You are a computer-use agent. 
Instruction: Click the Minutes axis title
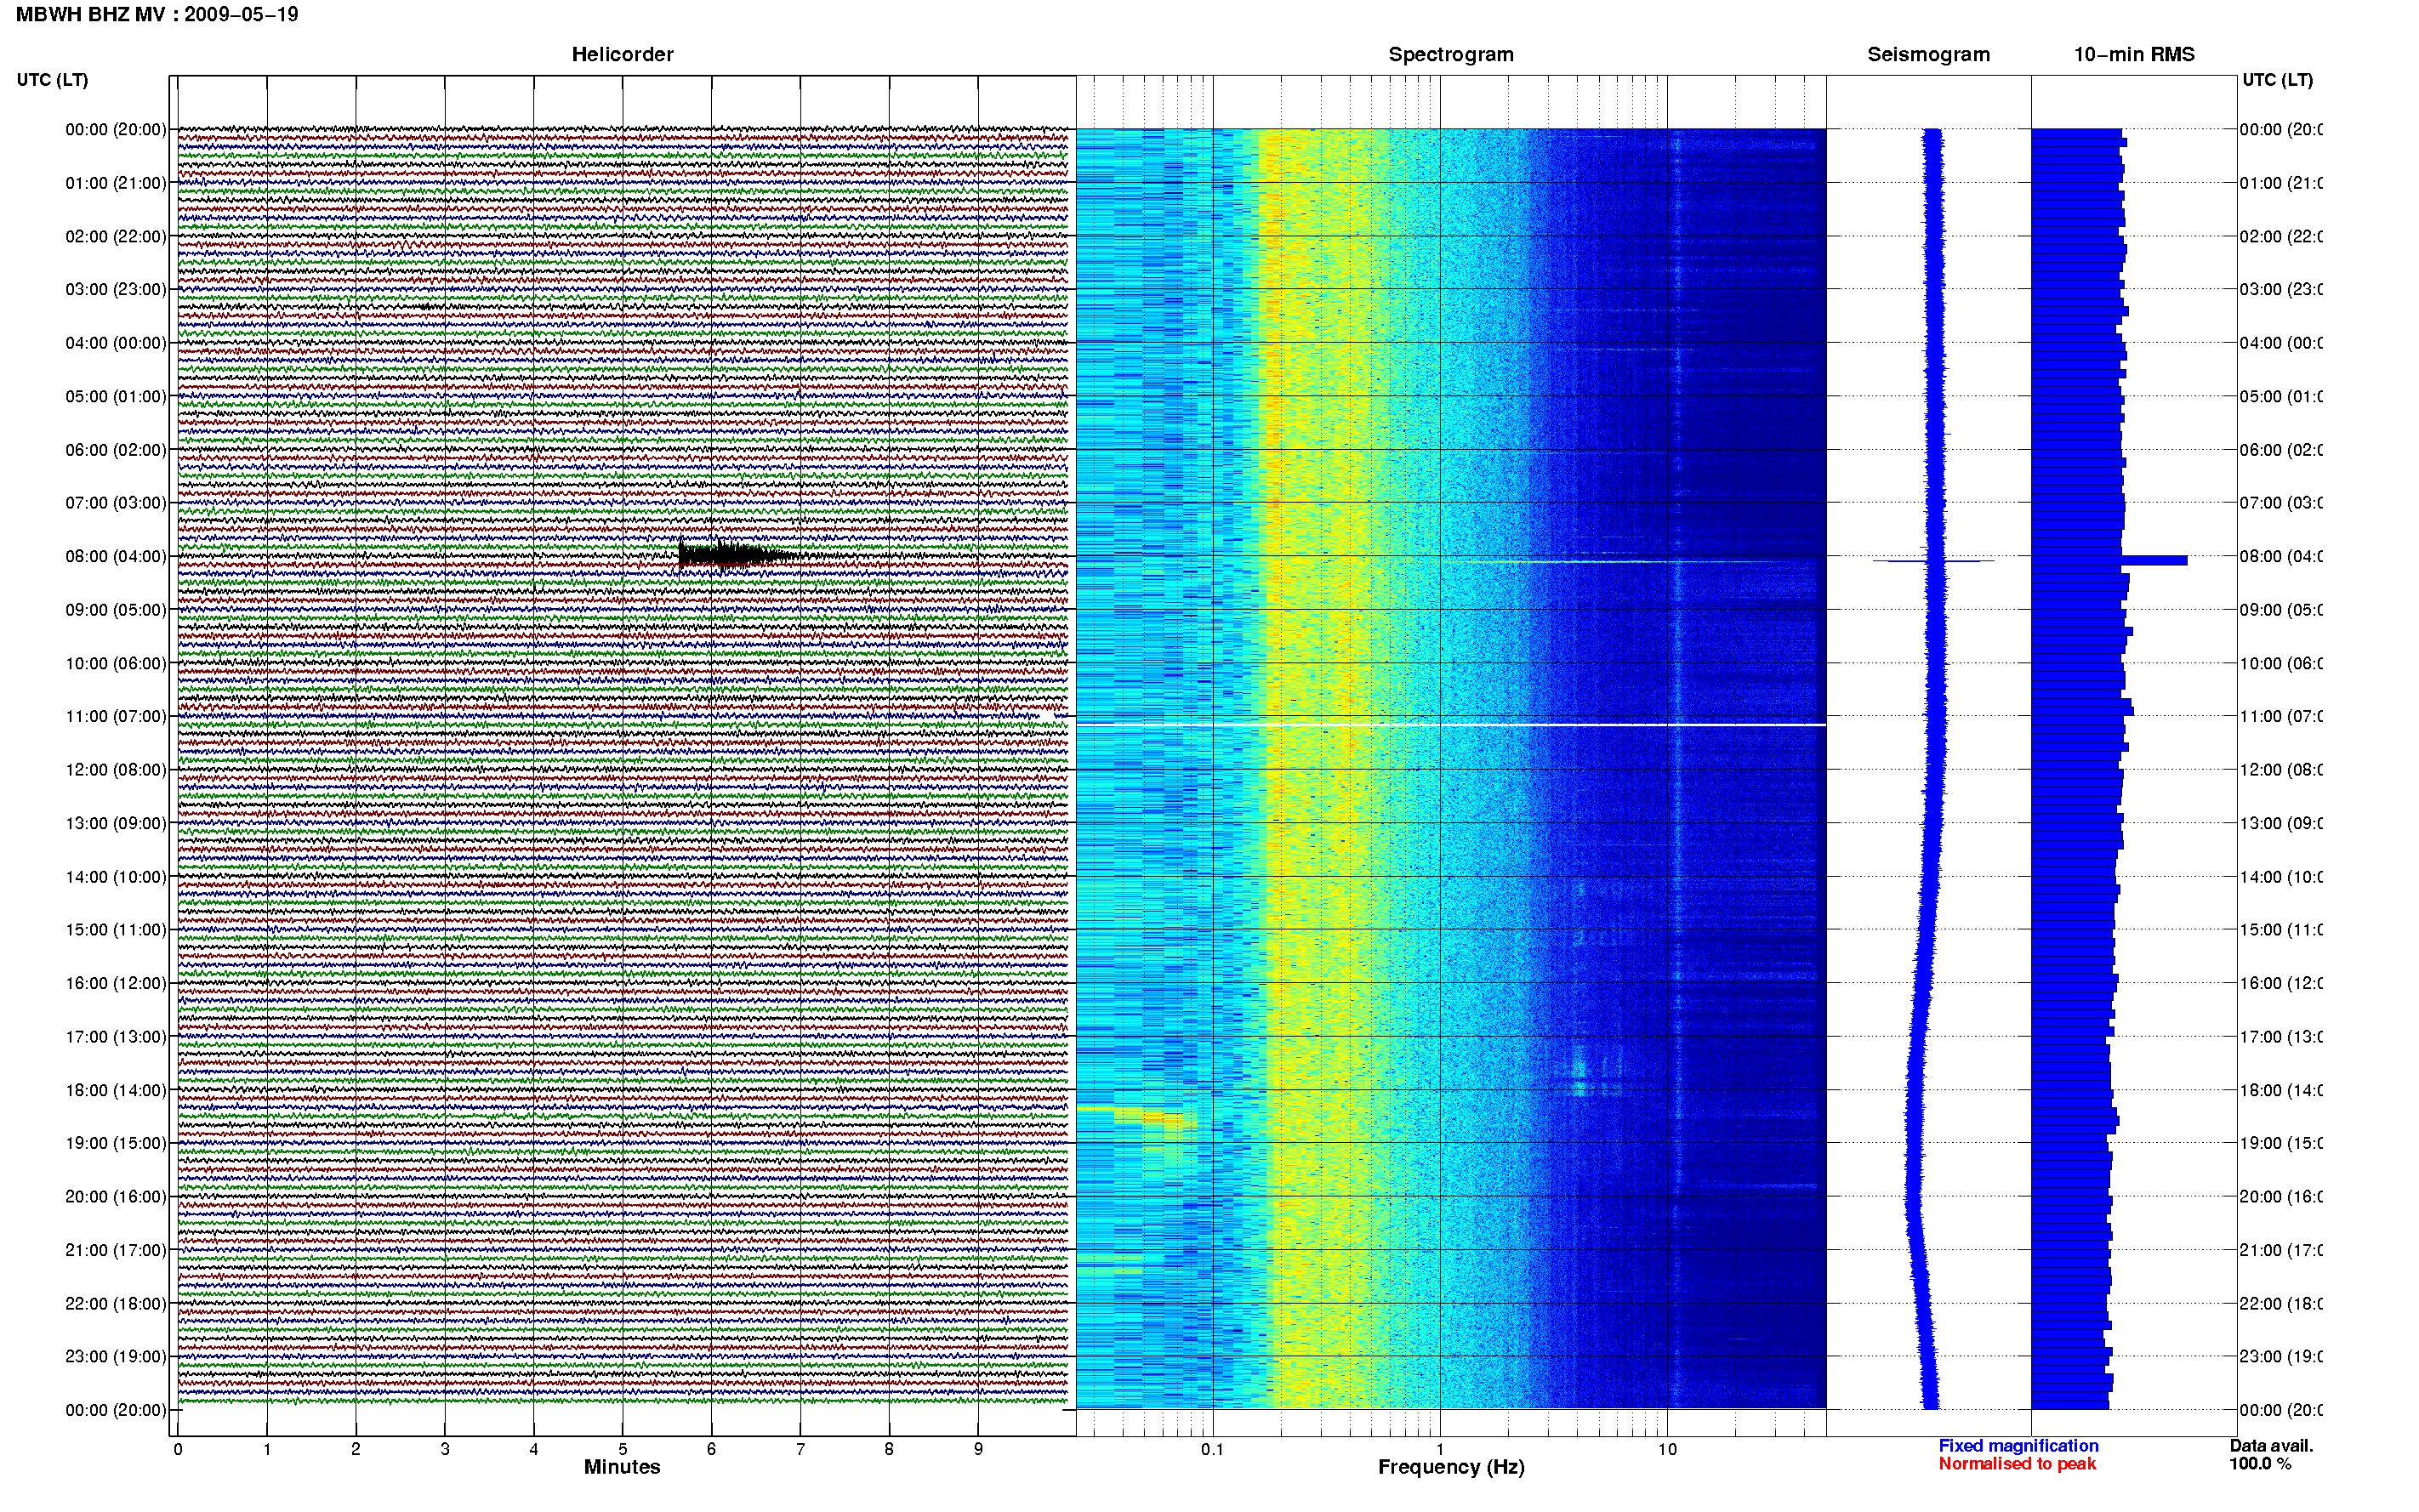pos(622,1467)
